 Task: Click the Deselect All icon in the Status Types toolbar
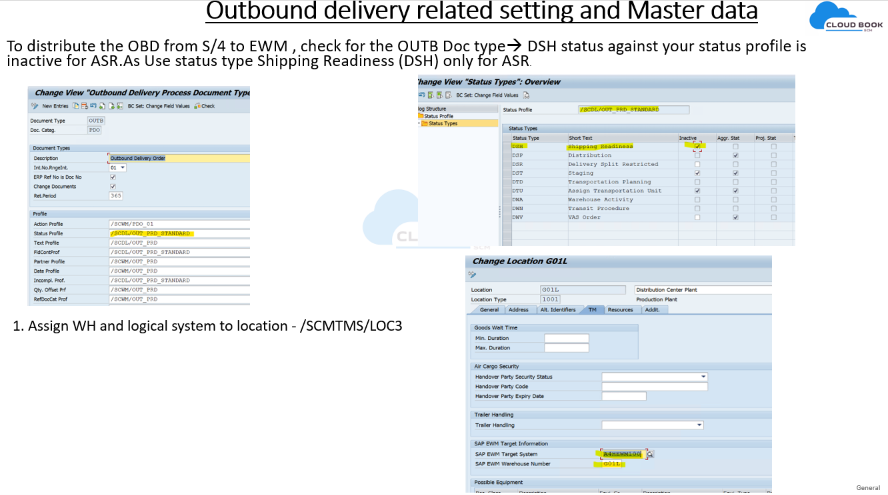pyautogui.click(x=448, y=95)
